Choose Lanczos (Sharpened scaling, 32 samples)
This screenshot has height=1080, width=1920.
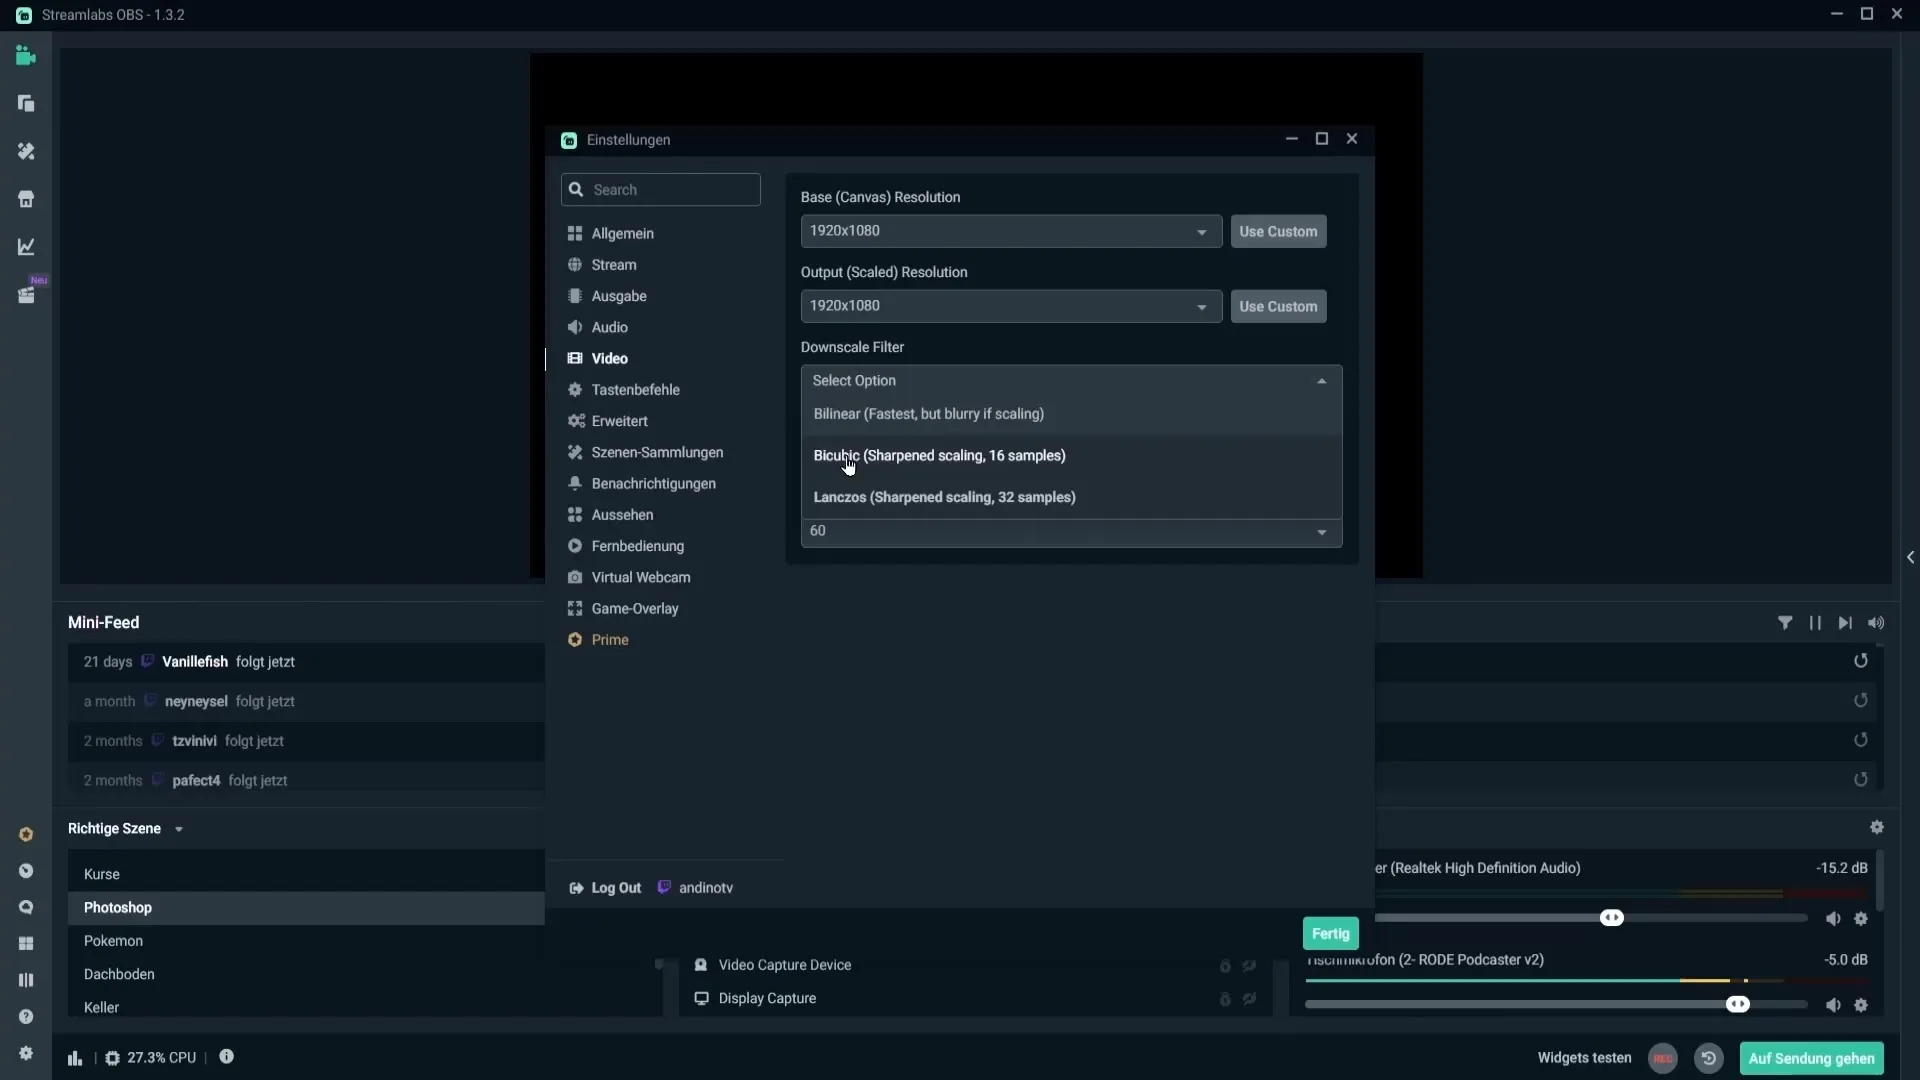click(1071, 497)
